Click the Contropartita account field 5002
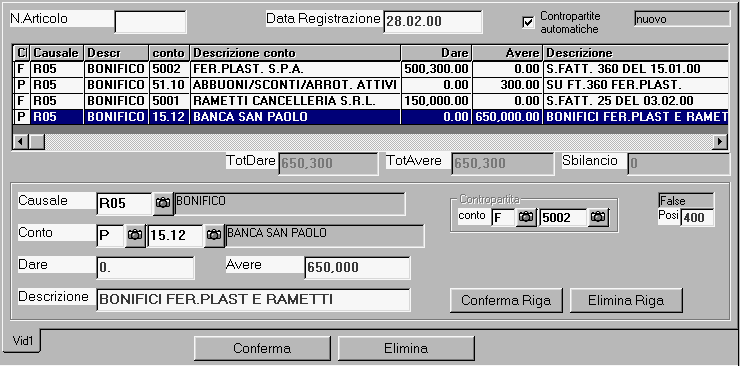Viewport: 740px width, 366px height. pos(563,217)
